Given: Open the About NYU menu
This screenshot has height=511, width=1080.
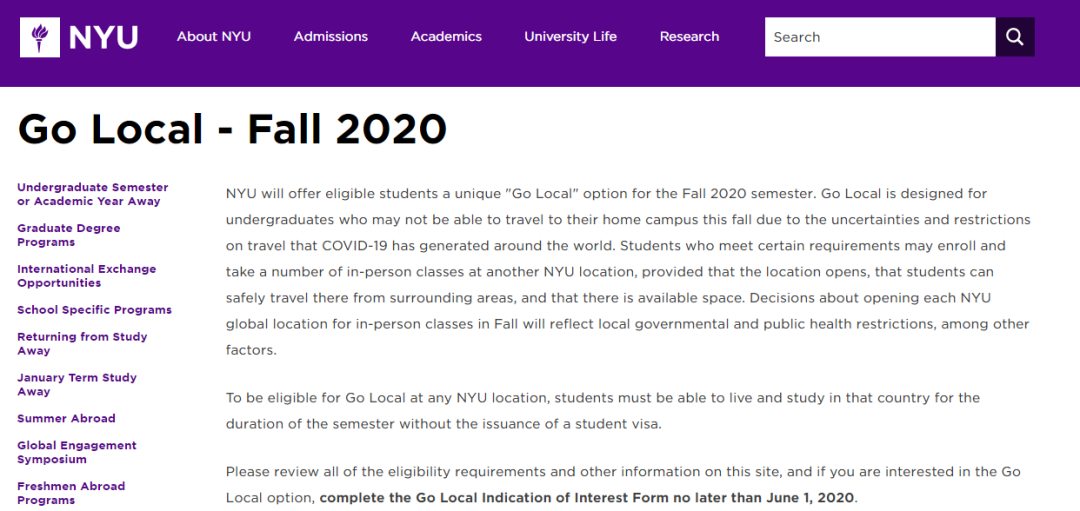Looking at the screenshot, I should point(214,37).
